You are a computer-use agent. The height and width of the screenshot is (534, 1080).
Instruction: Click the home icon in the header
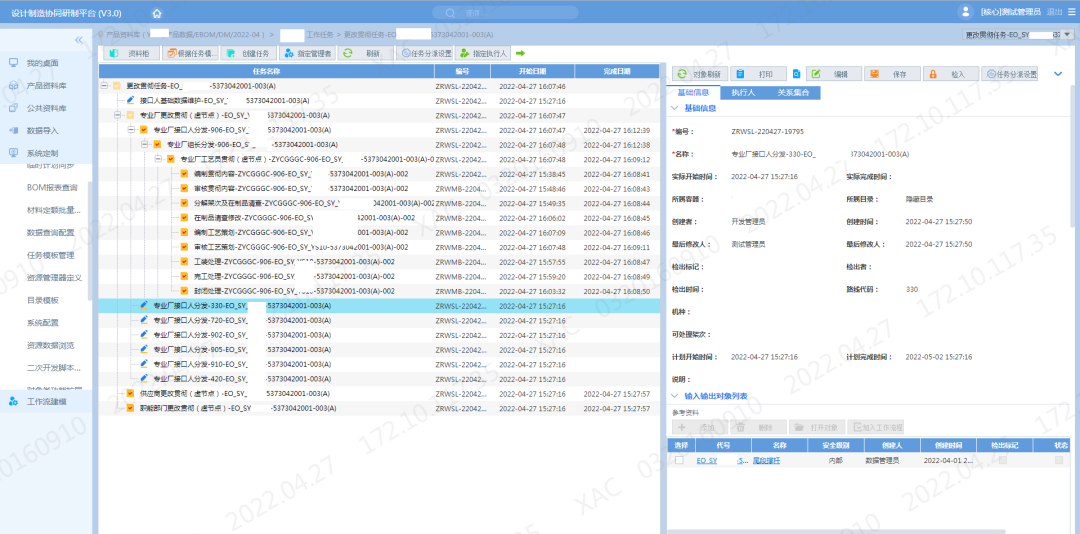point(157,13)
